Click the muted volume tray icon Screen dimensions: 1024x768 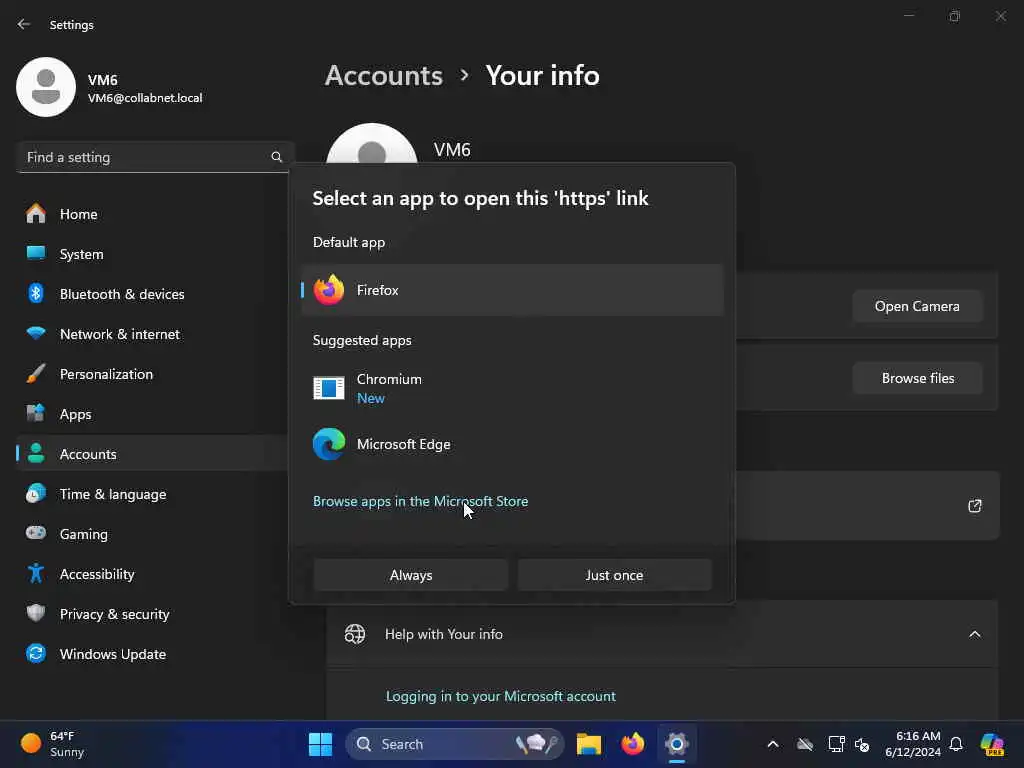coord(862,744)
